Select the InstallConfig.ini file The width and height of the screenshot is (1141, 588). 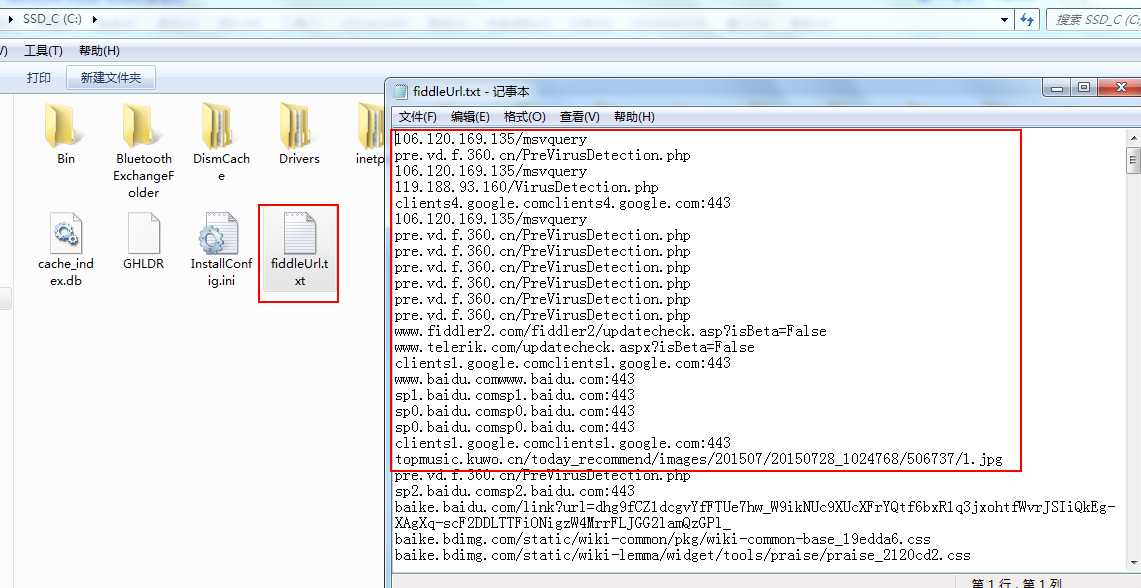221,249
